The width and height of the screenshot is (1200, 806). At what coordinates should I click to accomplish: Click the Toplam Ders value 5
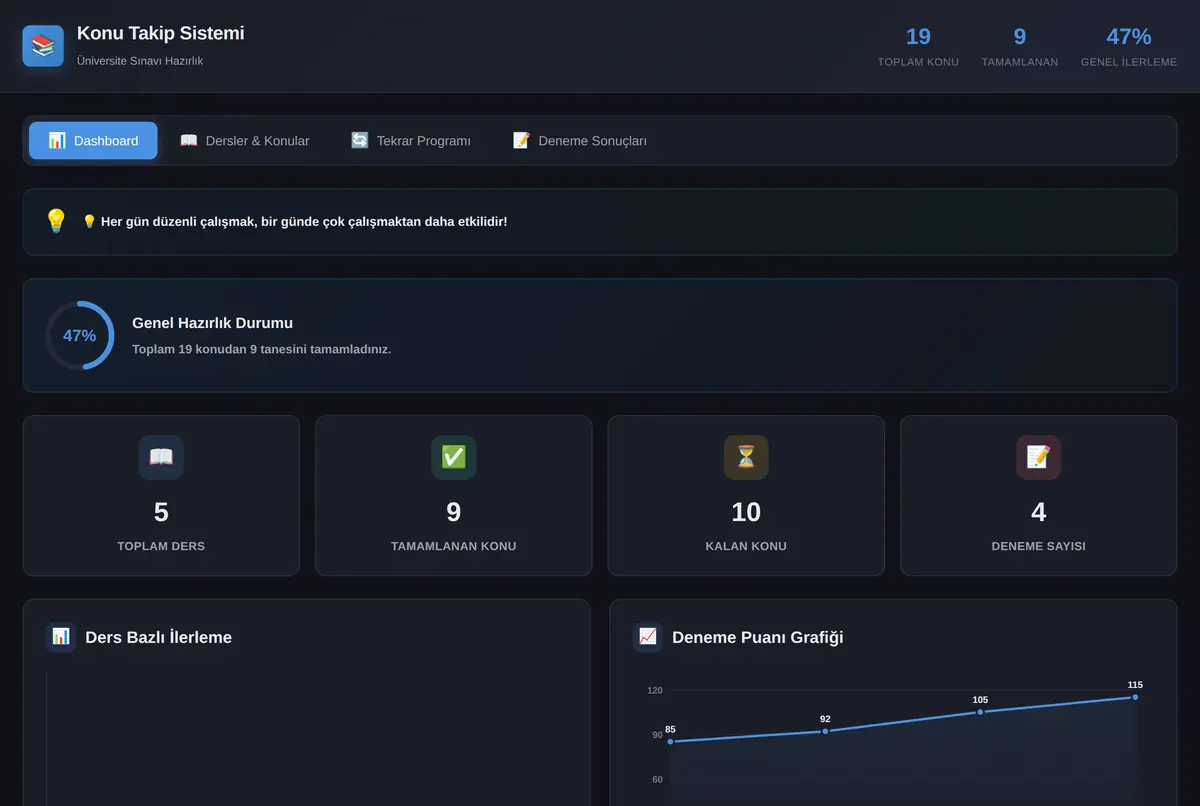coord(161,512)
